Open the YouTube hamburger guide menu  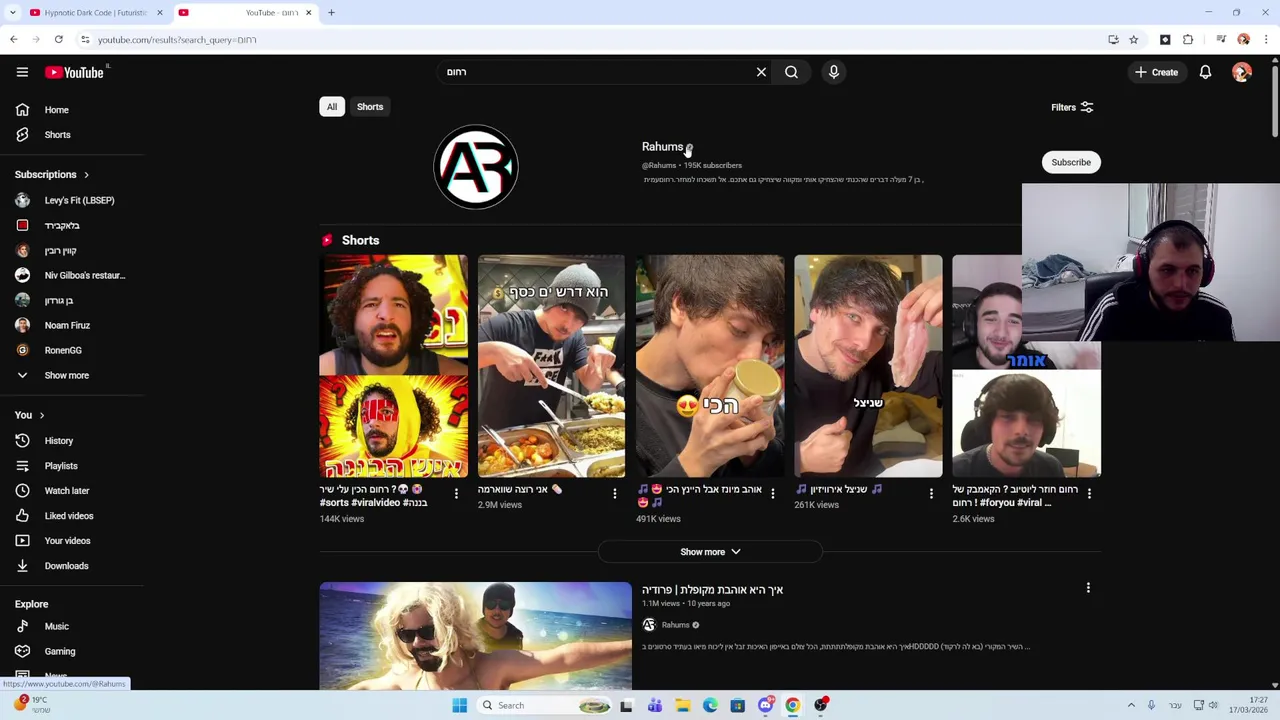tap(22, 72)
